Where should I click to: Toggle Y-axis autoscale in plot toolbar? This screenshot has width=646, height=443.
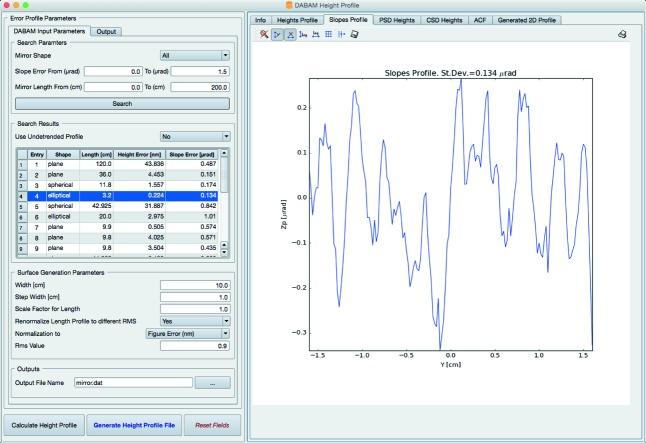(x=290, y=34)
